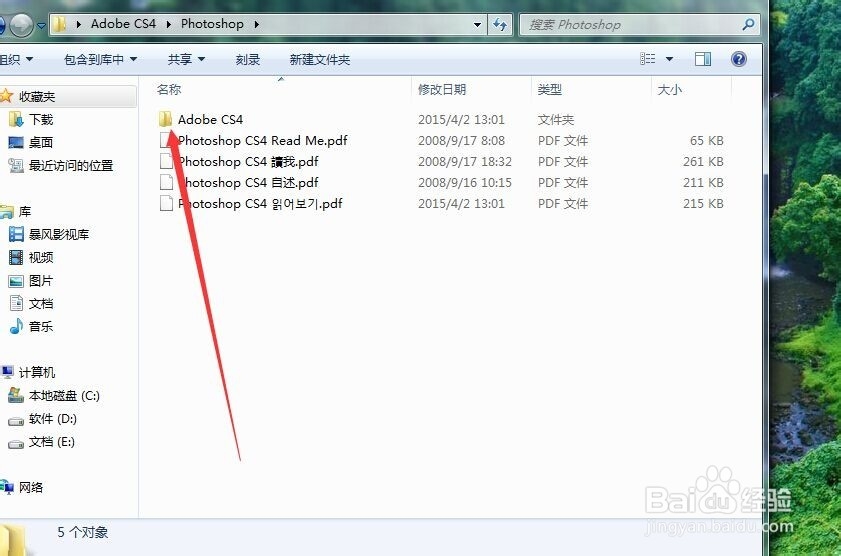Image resolution: width=841 pixels, height=556 pixels.
Task: Click the 文件夹 type cell
Action: click(556, 119)
